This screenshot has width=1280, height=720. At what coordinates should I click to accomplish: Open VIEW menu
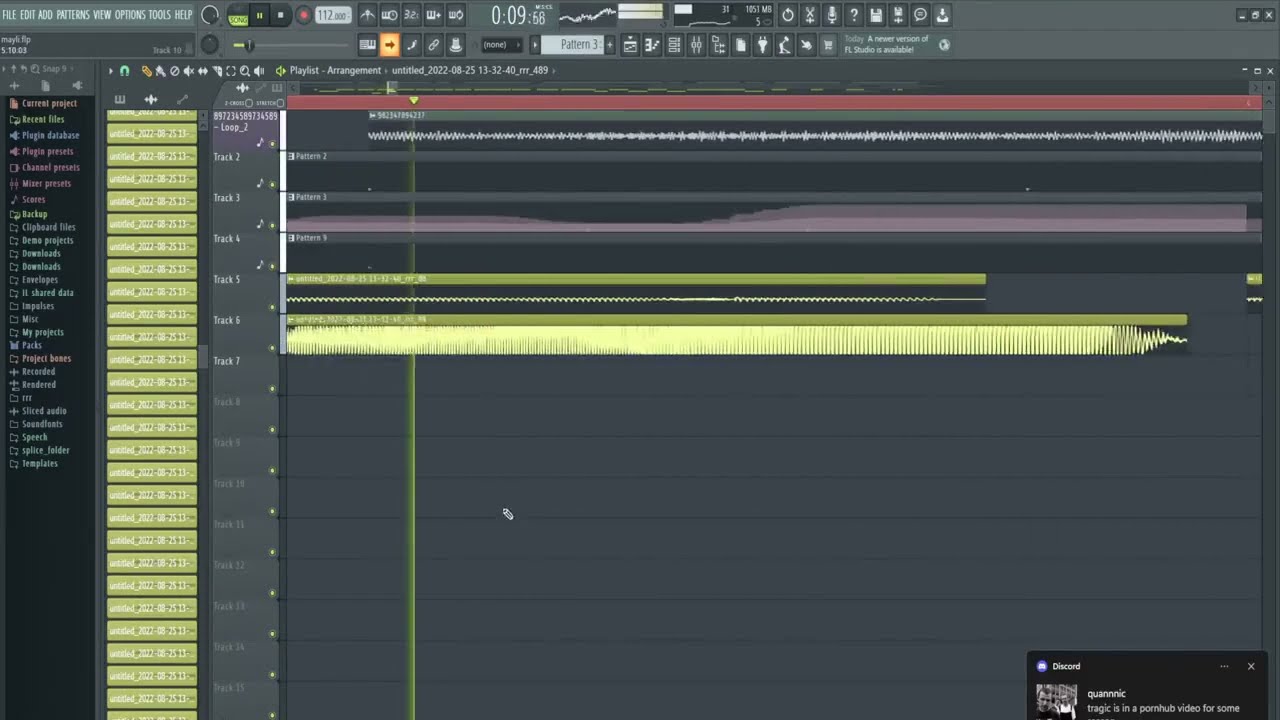(102, 15)
